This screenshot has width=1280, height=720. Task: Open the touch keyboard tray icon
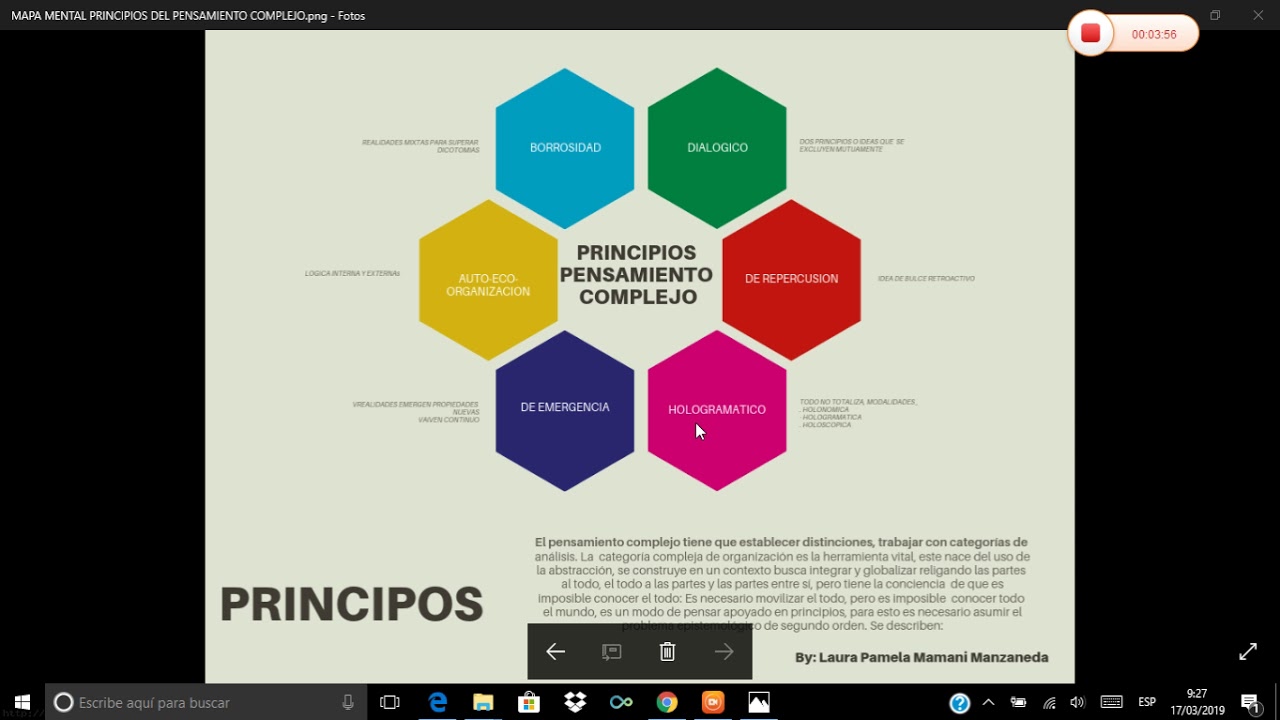pos(1111,702)
